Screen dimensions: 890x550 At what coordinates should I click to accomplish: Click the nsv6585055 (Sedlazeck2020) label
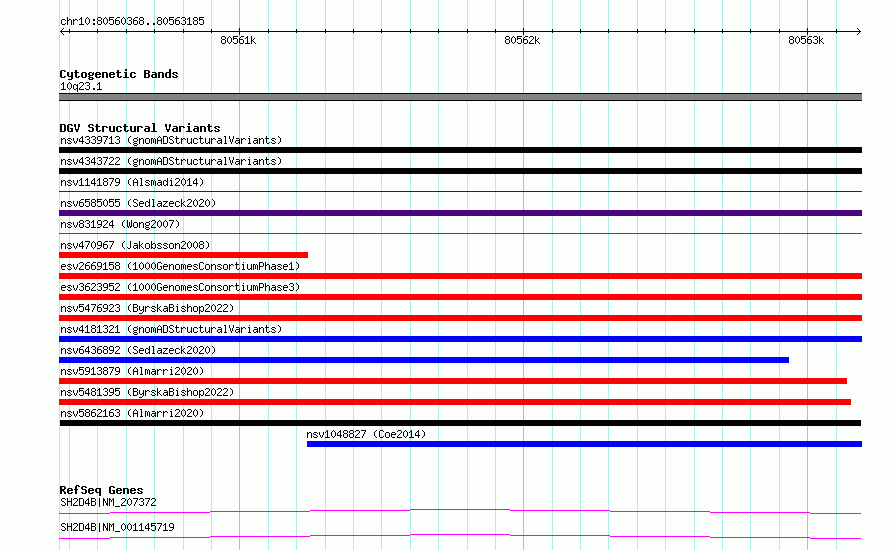click(138, 203)
